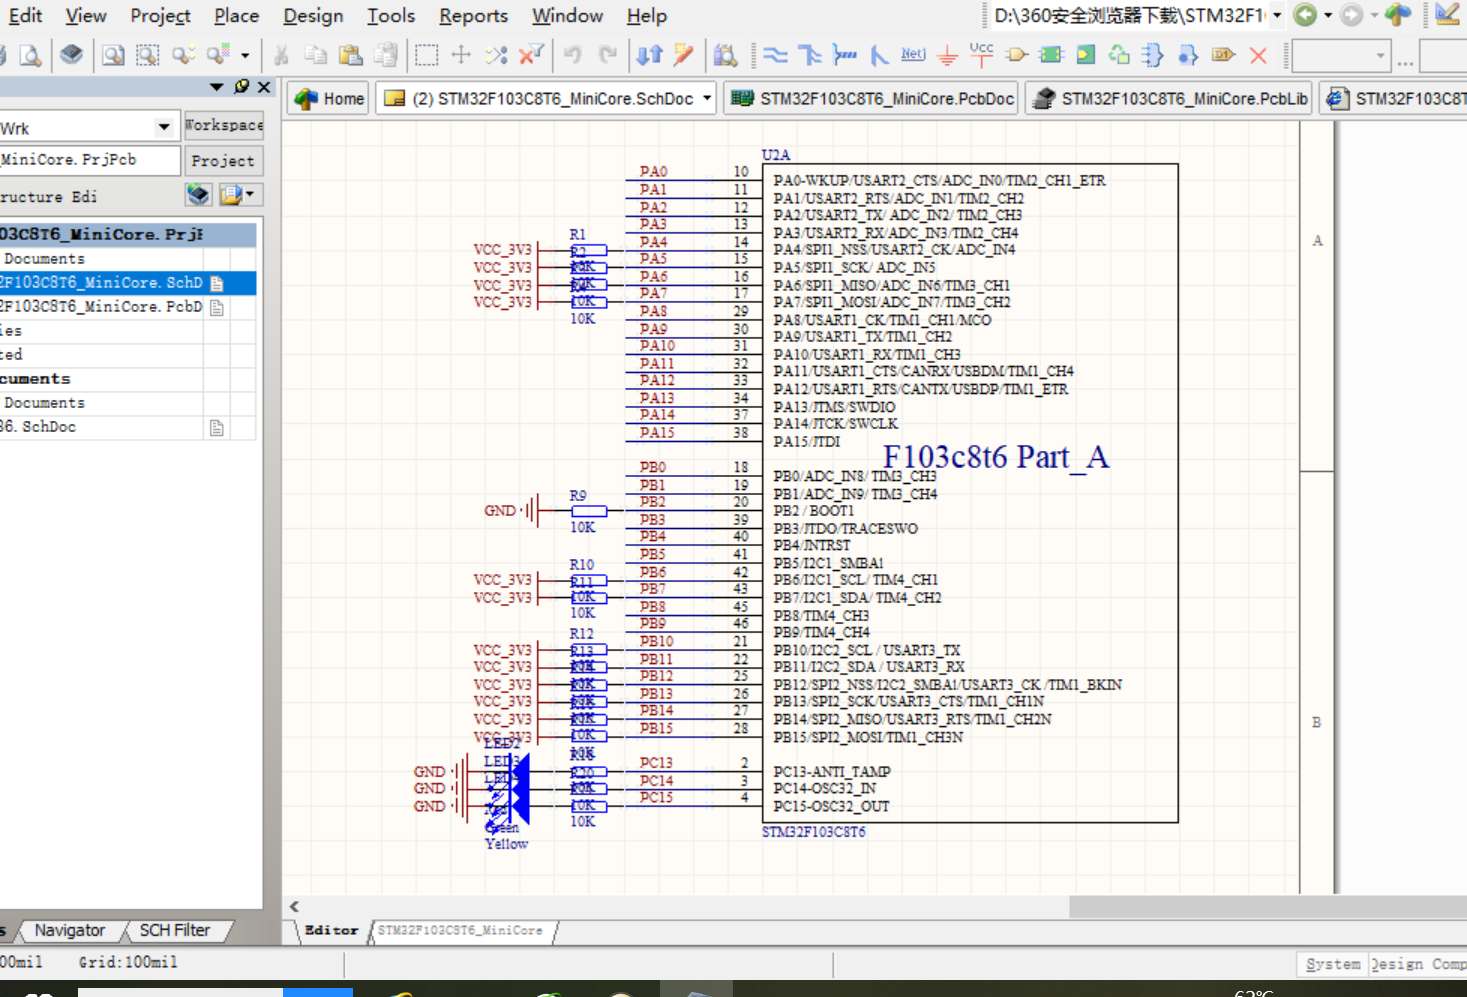Click the Clear Filter red-X icon

click(x=530, y=55)
